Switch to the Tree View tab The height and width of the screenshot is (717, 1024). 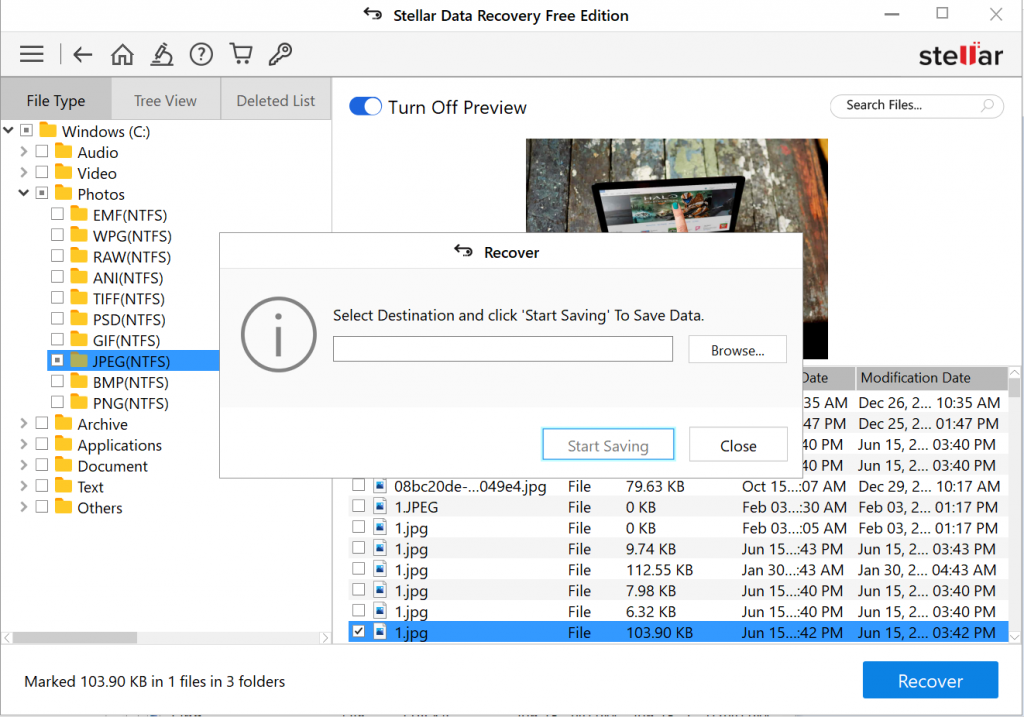(x=165, y=101)
